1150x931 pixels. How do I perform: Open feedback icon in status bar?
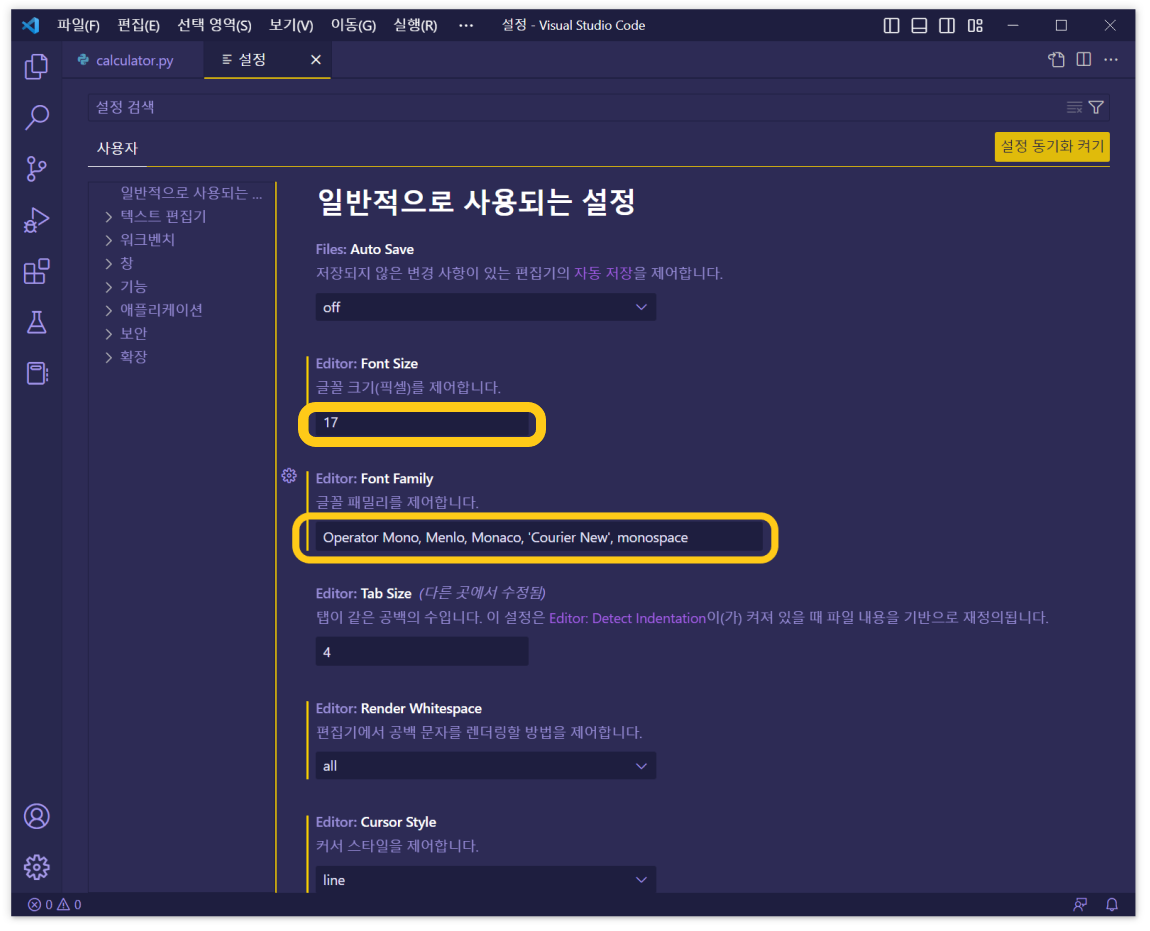click(x=1080, y=905)
